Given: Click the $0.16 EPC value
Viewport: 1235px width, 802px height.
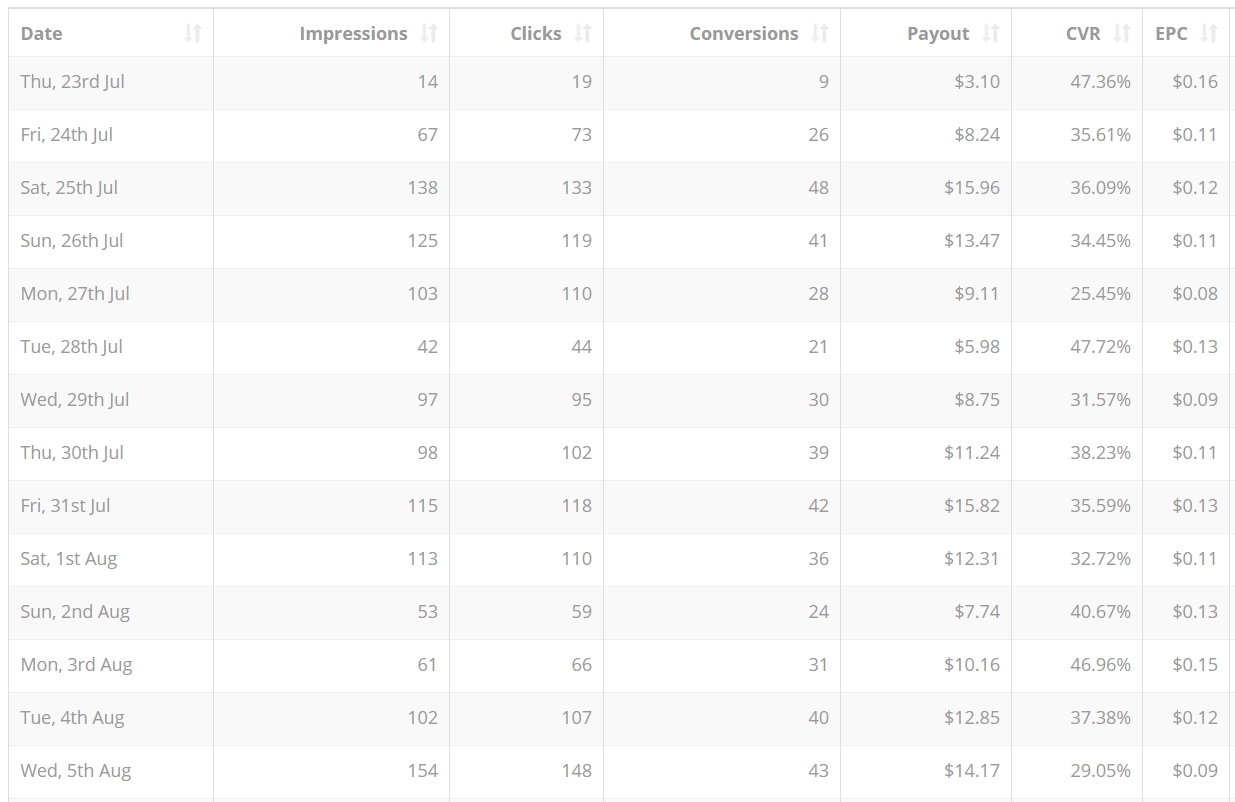Looking at the screenshot, I should (1195, 82).
